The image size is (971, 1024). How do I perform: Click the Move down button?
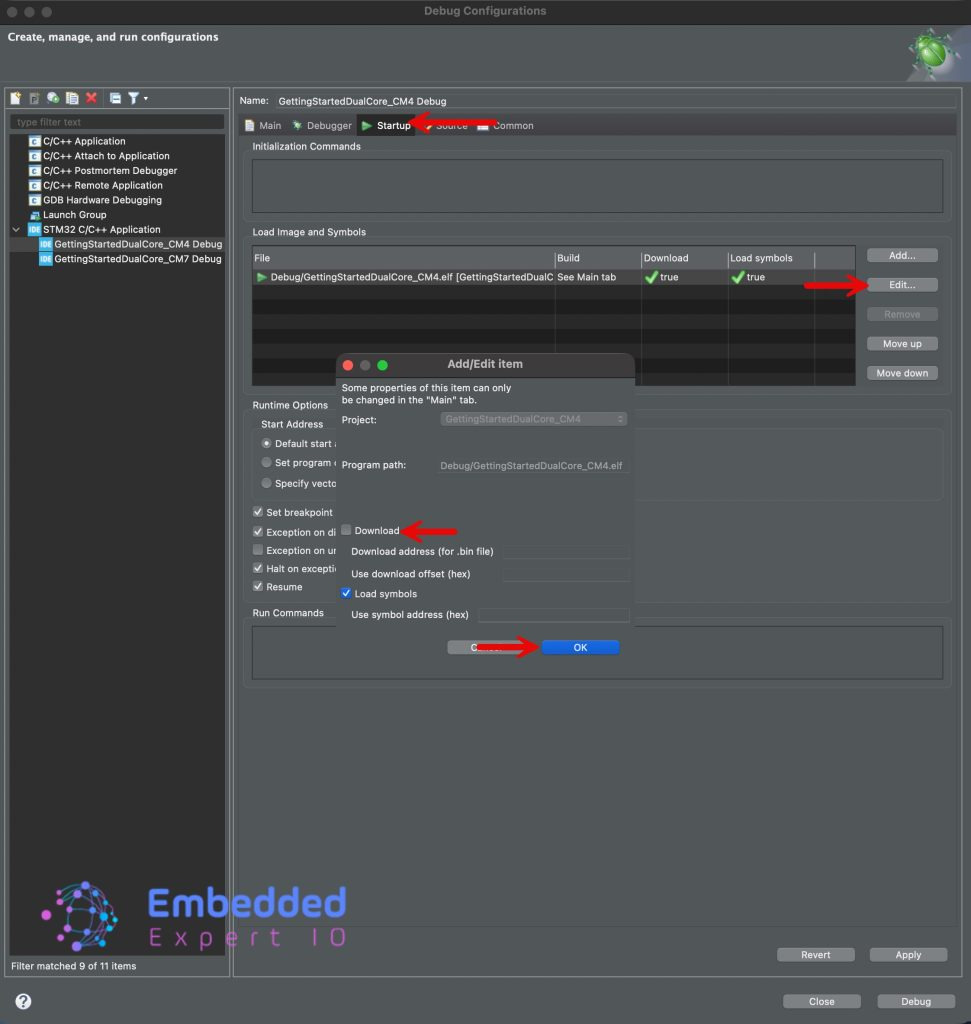902,373
